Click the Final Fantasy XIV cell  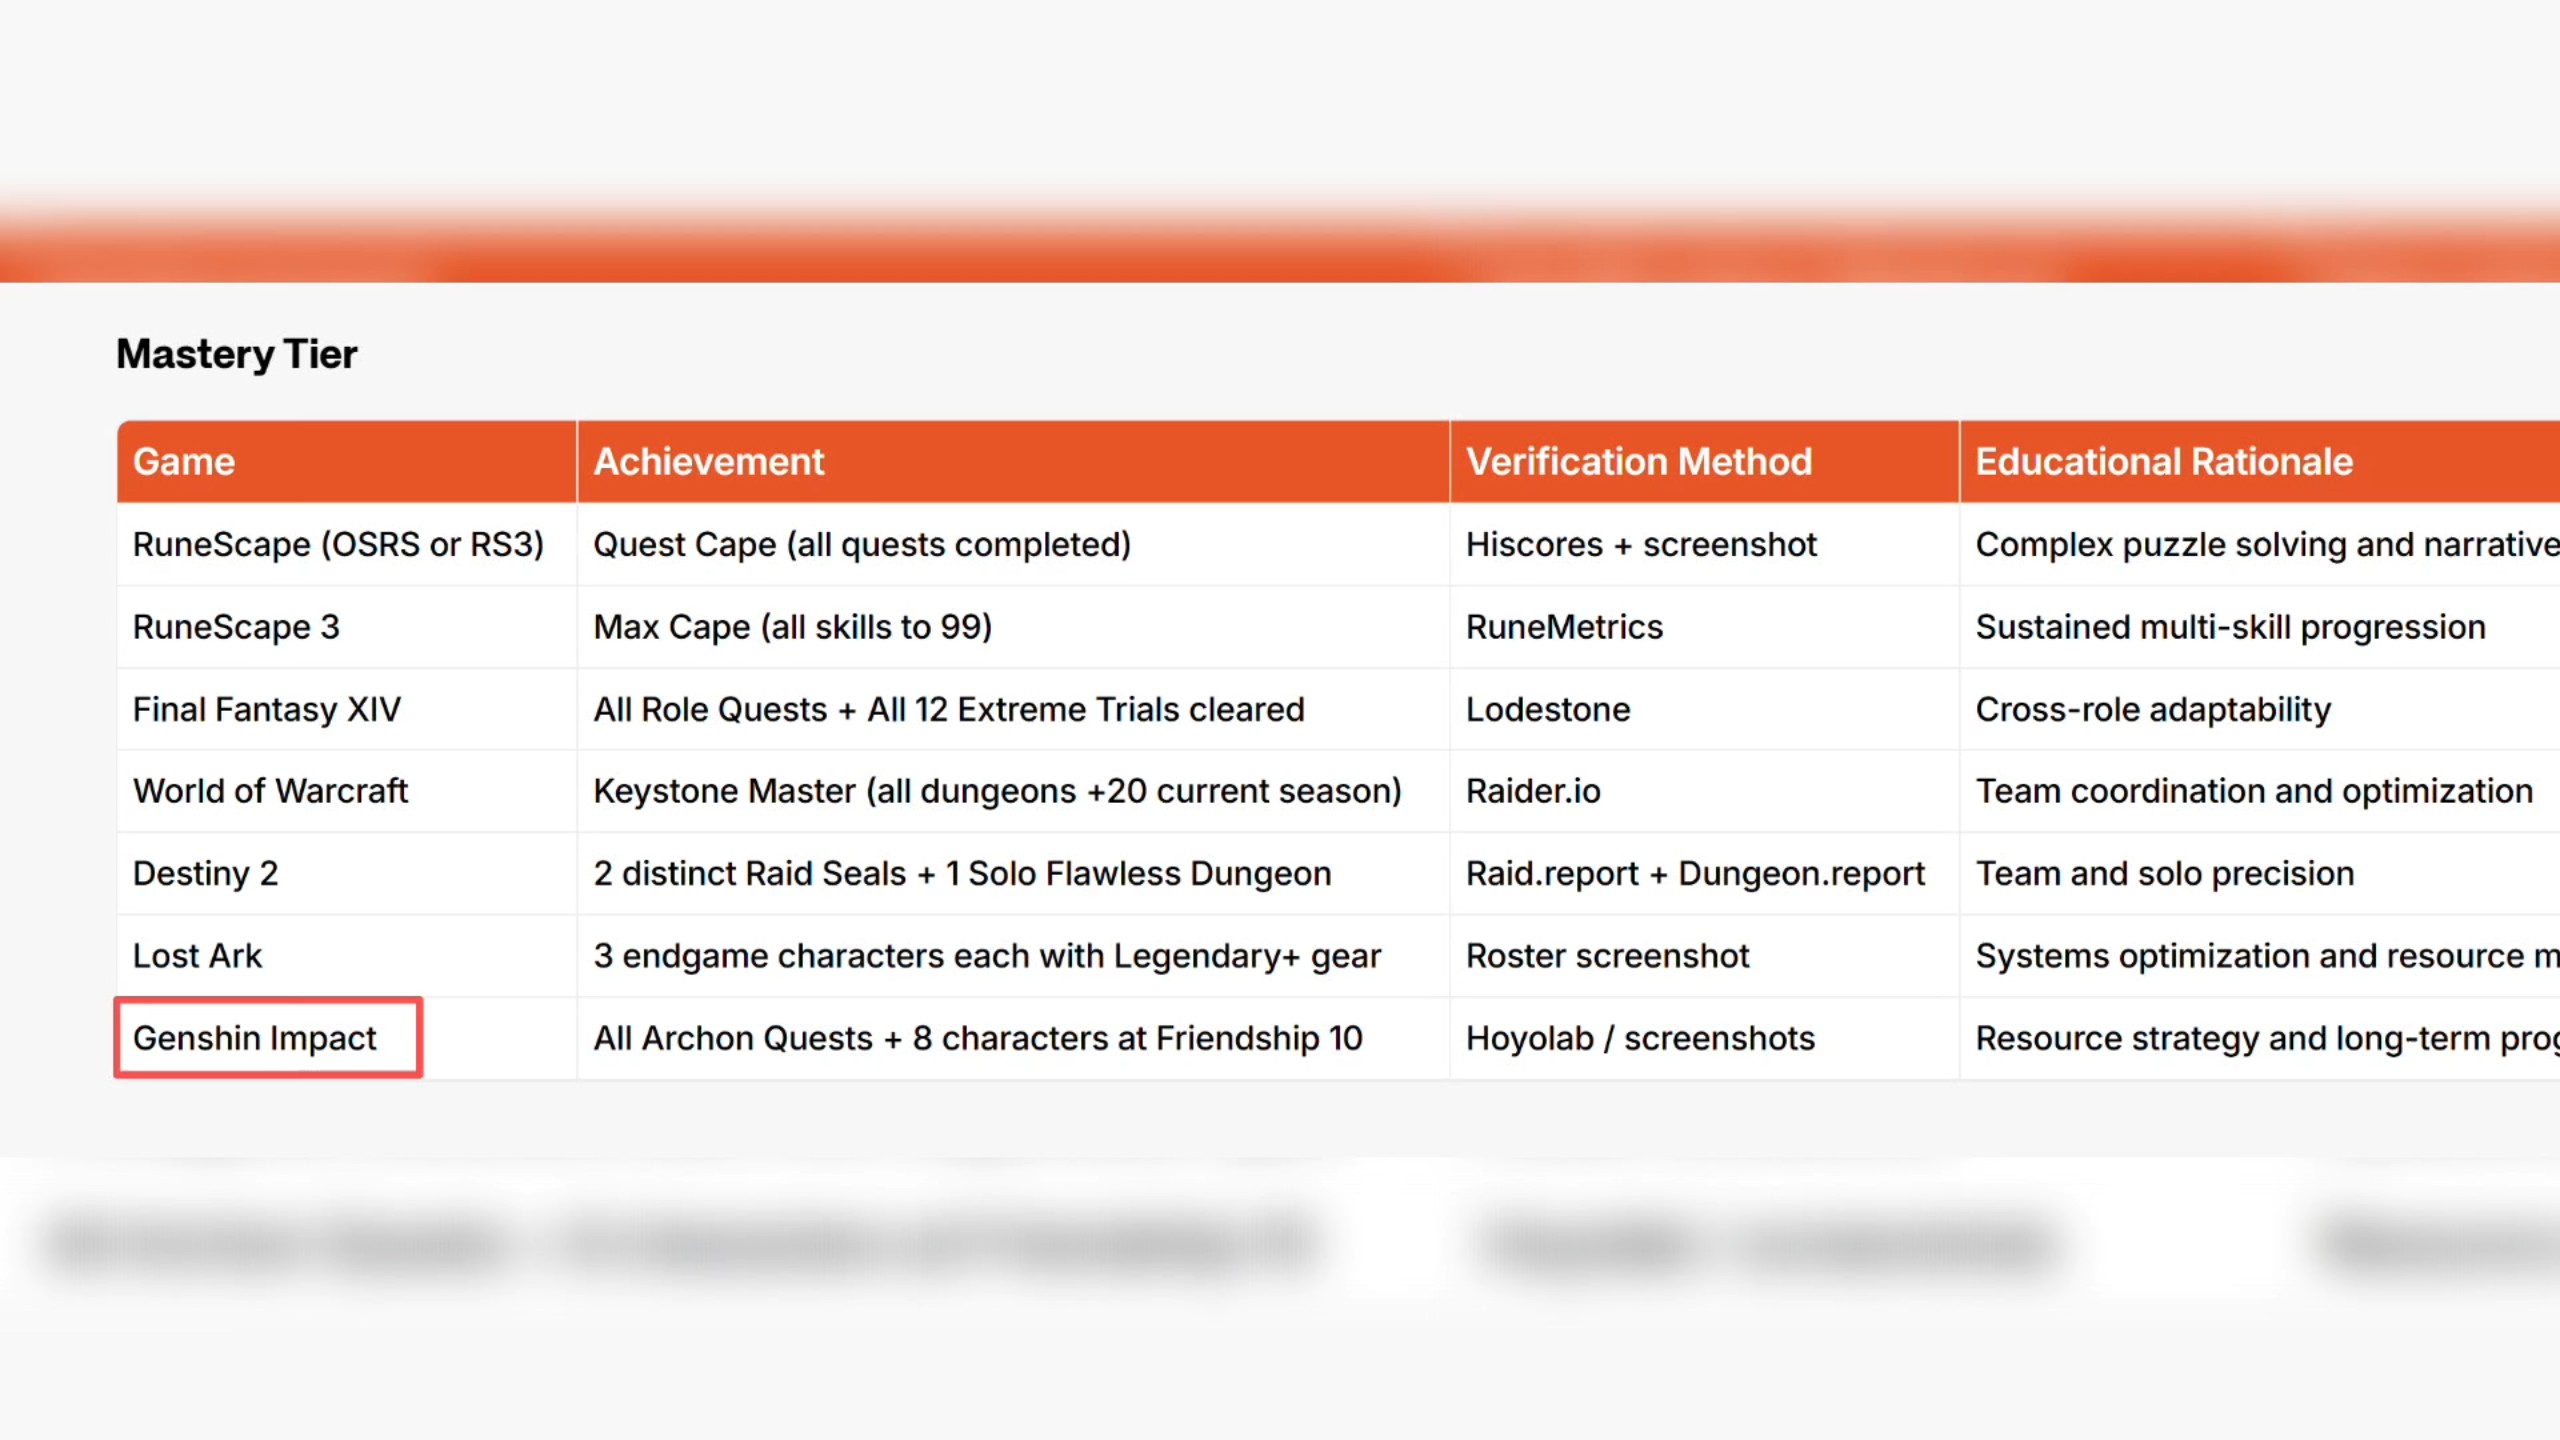tap(347, 709)
